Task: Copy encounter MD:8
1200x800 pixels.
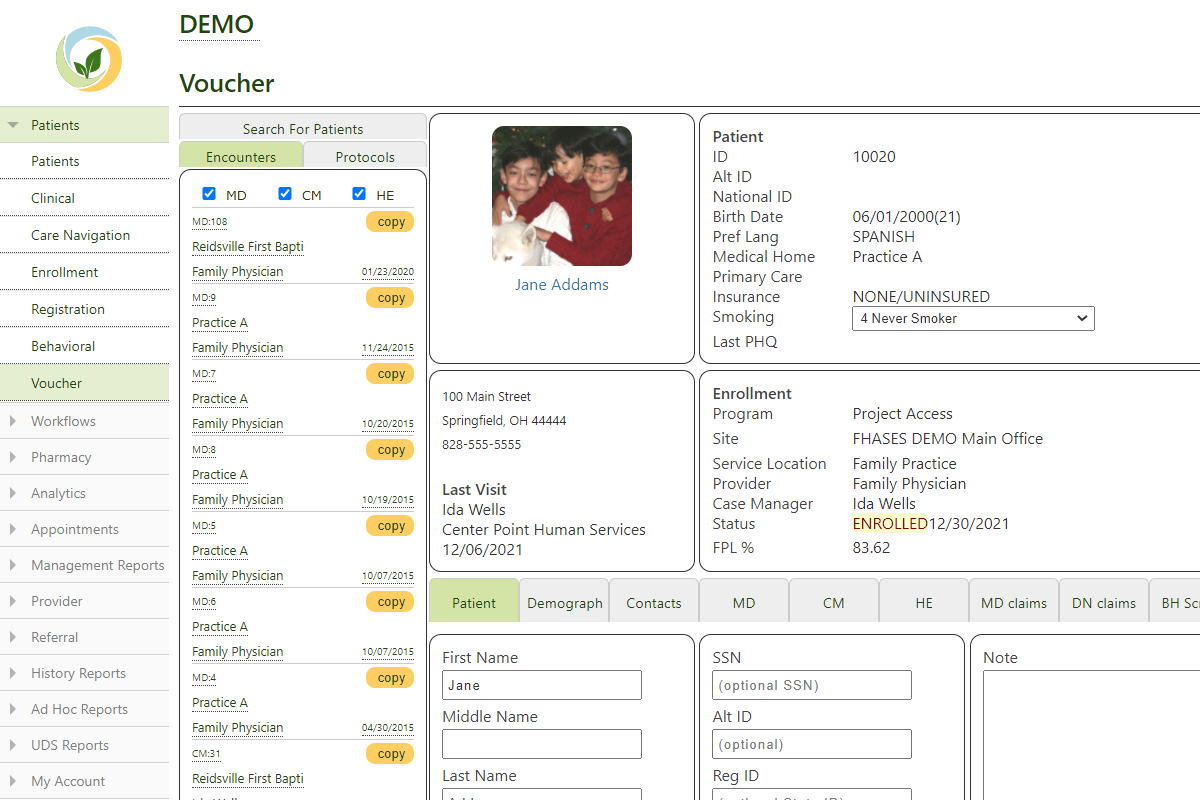Action: [x=390, y=450]
